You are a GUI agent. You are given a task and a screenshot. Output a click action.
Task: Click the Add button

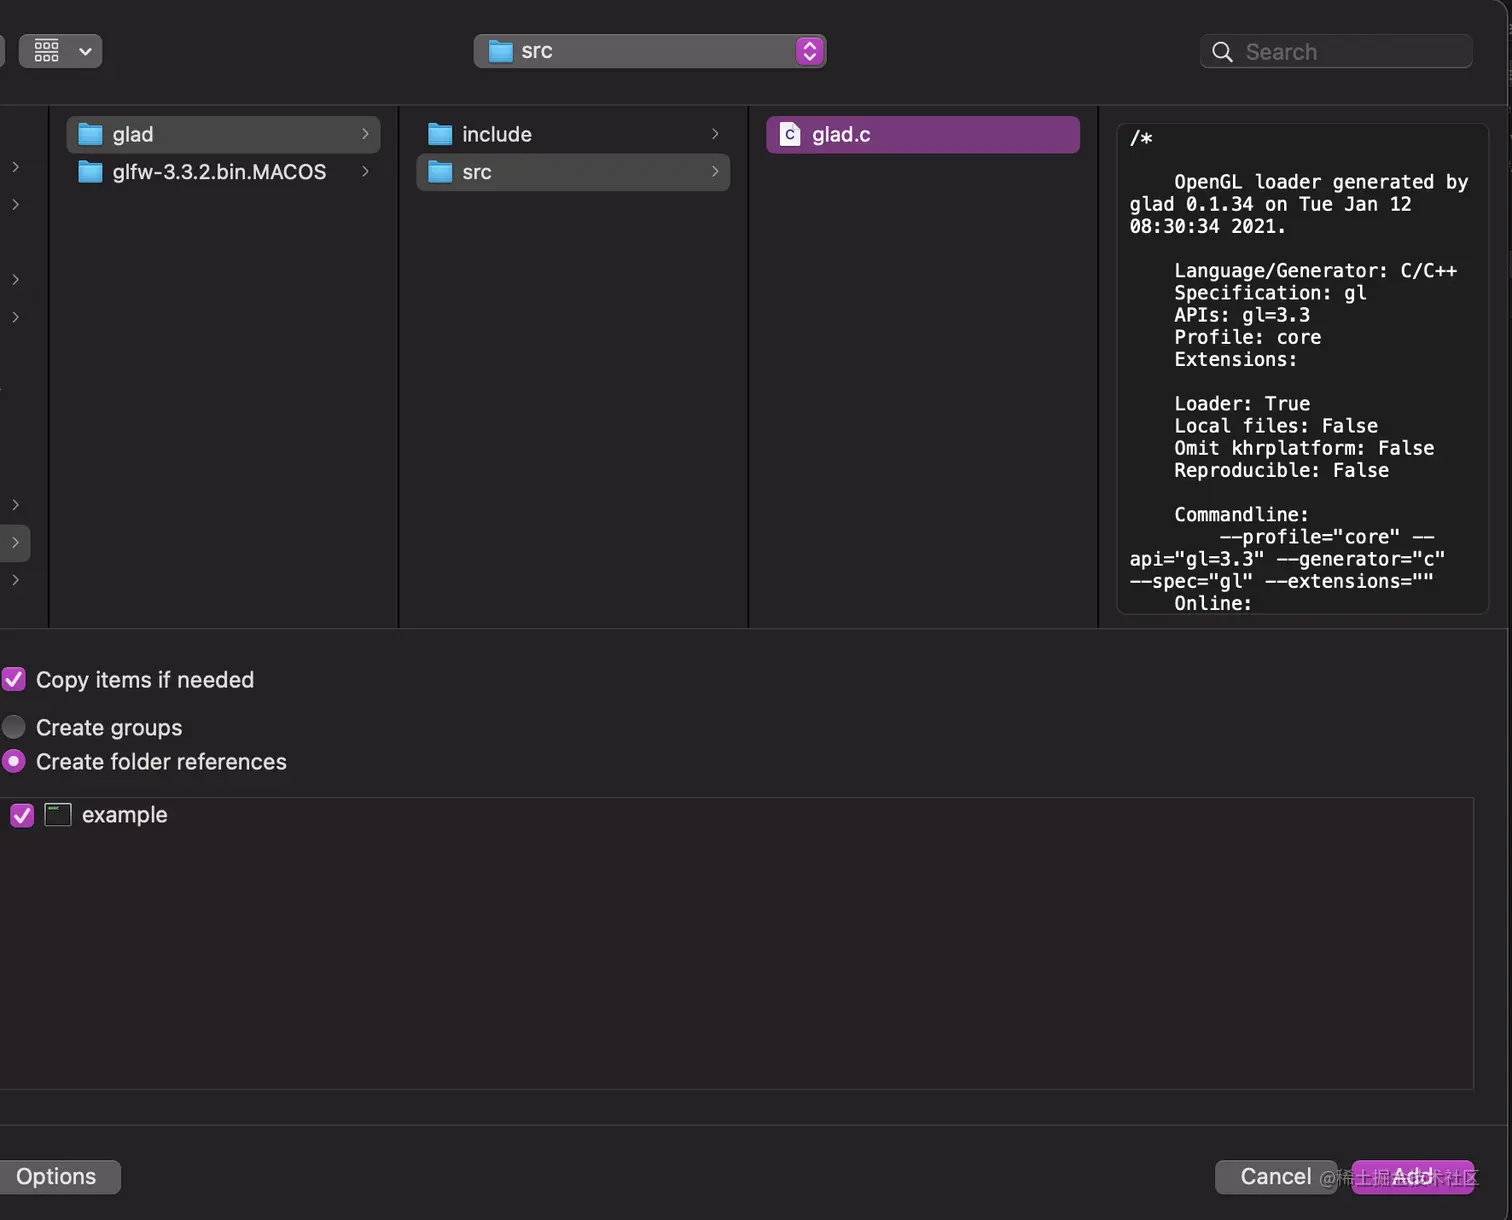[1413, 1177]
